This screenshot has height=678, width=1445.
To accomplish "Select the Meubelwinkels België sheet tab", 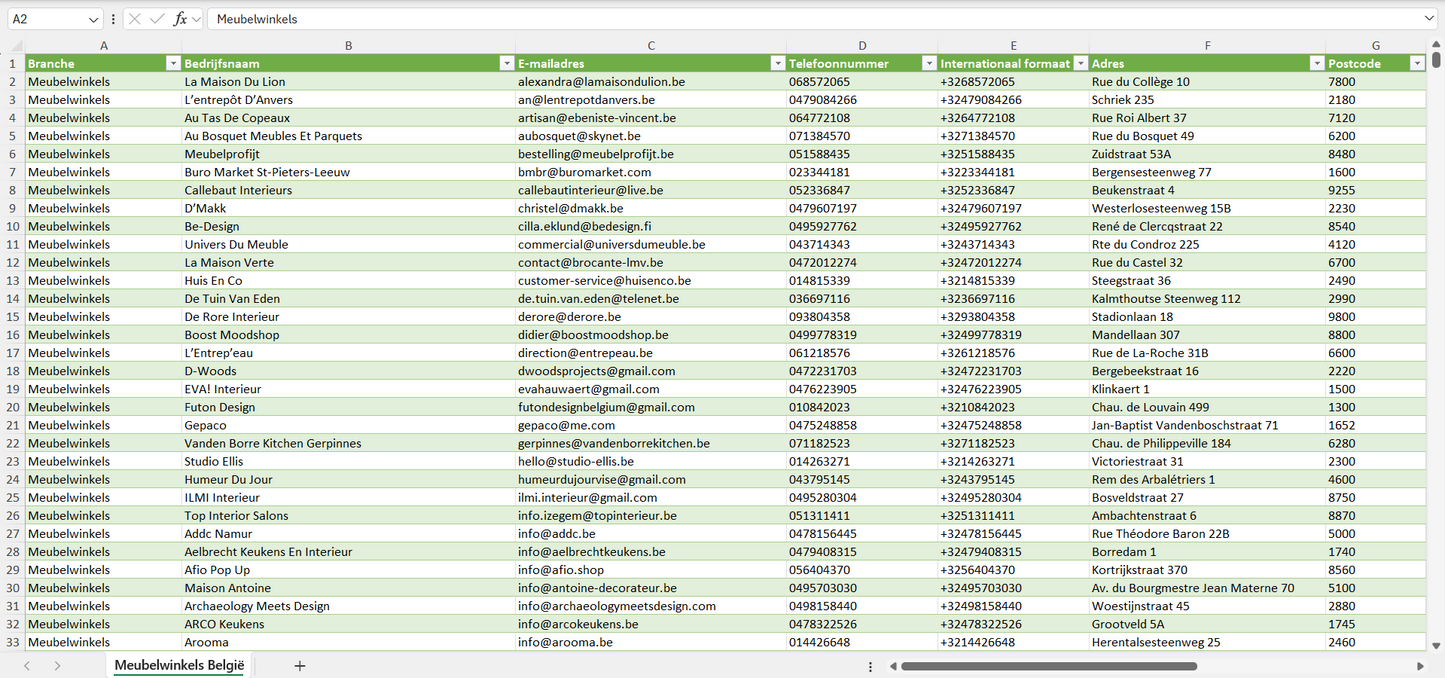I will click(x=179, y=666).
